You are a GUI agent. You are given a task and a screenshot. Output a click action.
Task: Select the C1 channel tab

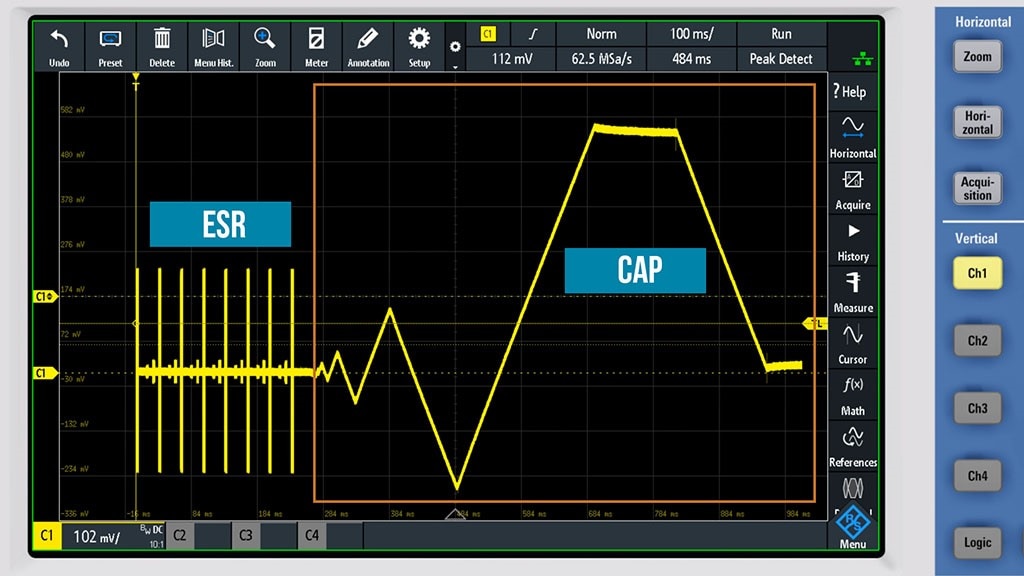46,536
